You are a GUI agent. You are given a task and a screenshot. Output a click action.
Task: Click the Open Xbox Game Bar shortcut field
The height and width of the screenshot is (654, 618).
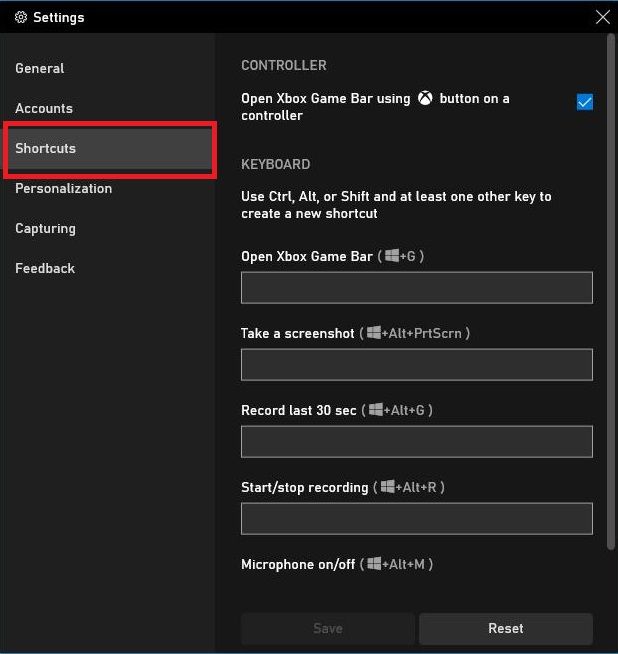pyautogui.click(x=416, y=288)
